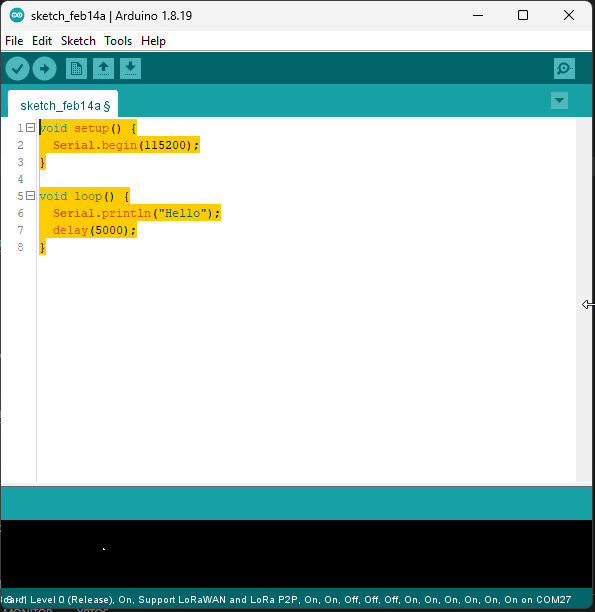The image size is (595, 612).
Task: Click the Serial.println("Hello") line
Action: [x=137, y=213]
